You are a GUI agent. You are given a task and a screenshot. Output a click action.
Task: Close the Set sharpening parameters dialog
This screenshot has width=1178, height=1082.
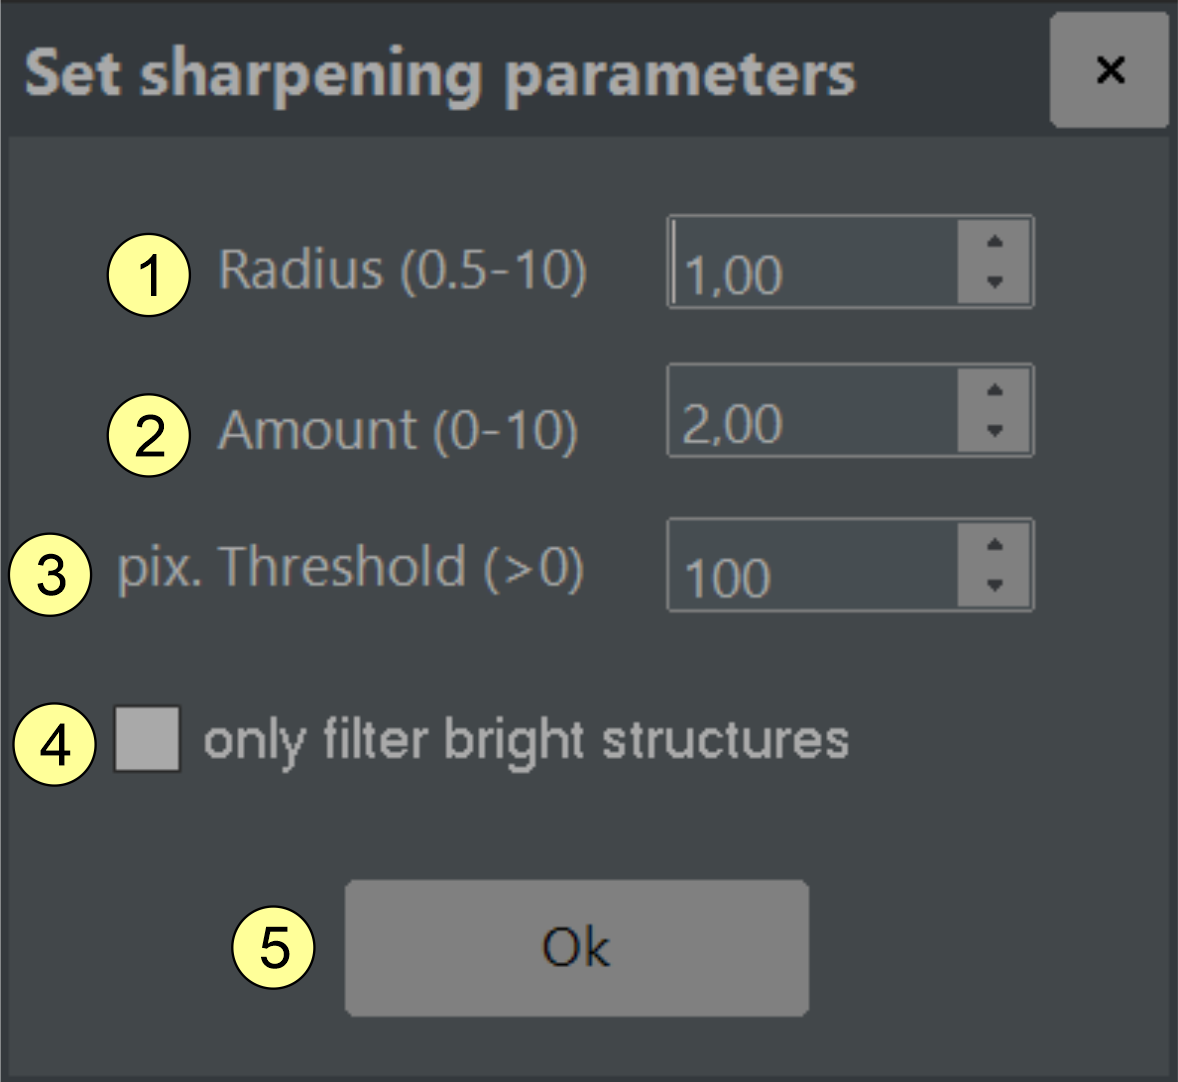tap(1110, 70)
